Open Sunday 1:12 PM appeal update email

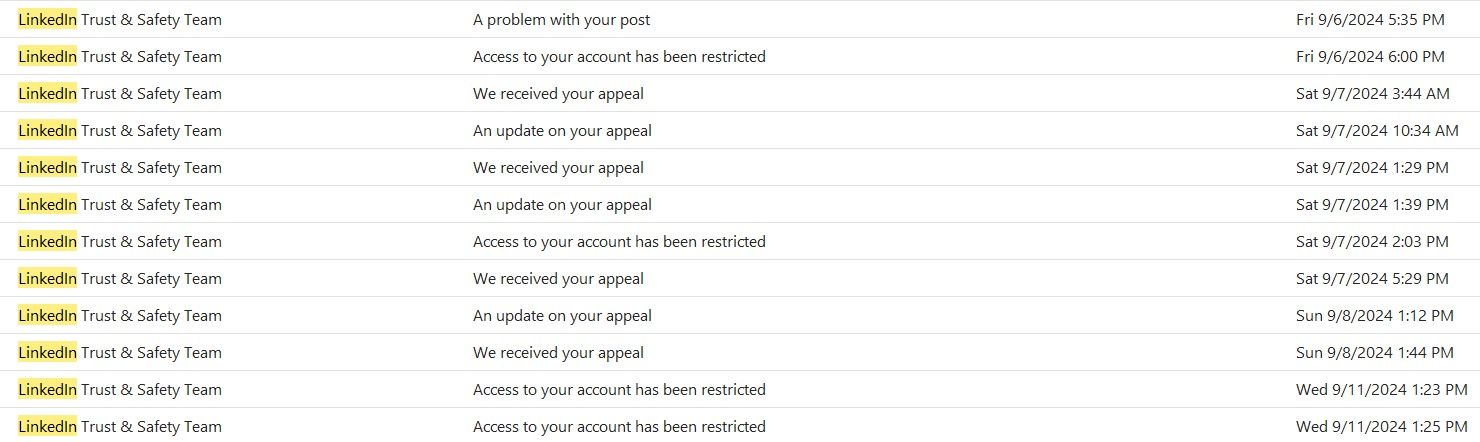[562, 316]
